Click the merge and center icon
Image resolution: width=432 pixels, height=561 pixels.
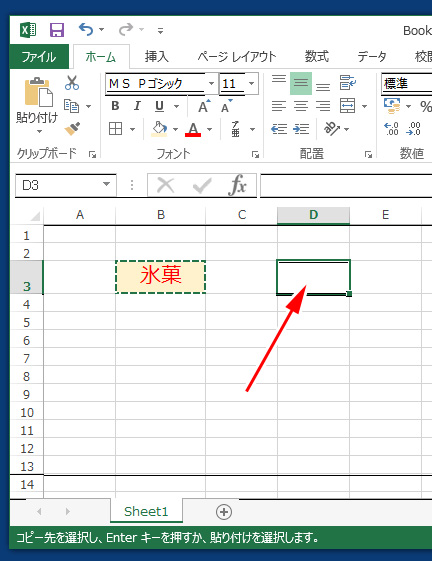pyautogui.click(x=348, y=106)
